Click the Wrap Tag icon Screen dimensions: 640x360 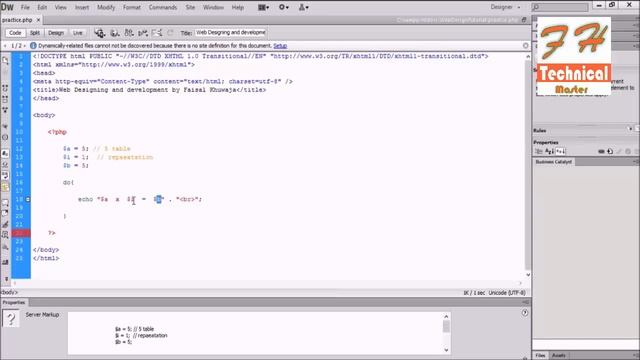5,224
